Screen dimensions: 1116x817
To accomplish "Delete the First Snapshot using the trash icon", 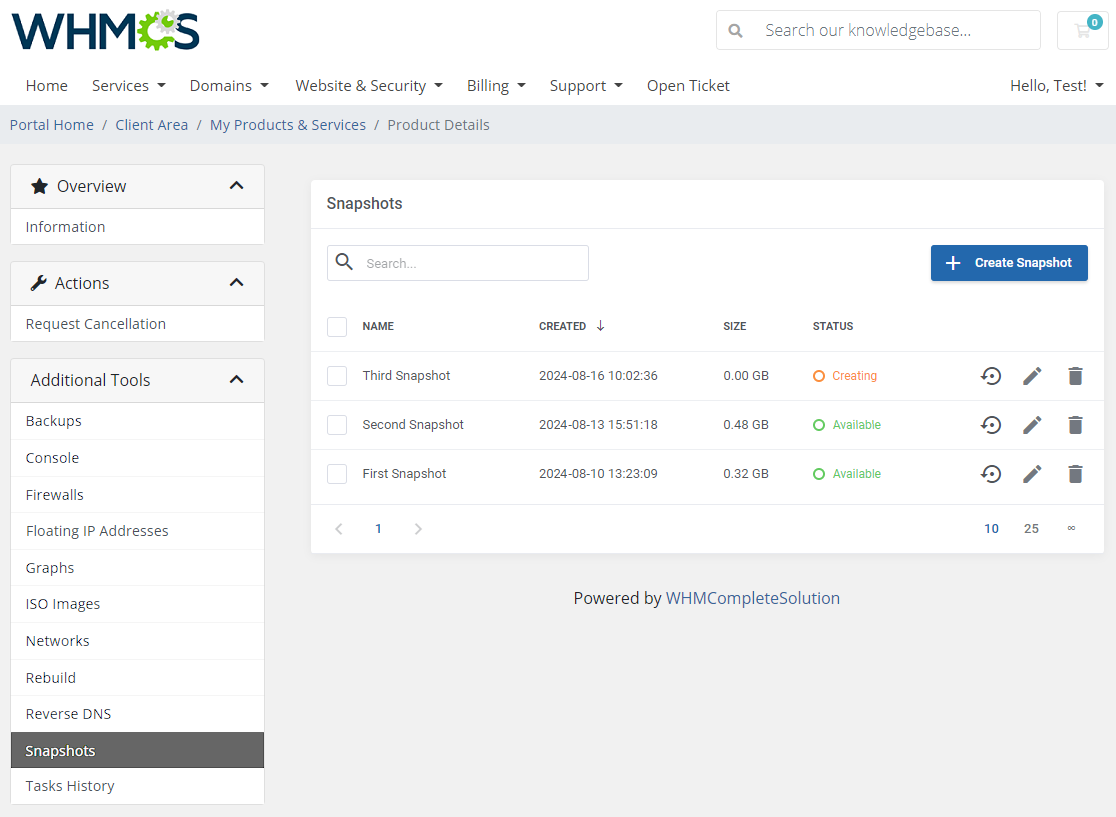I will pos(1075,473).
